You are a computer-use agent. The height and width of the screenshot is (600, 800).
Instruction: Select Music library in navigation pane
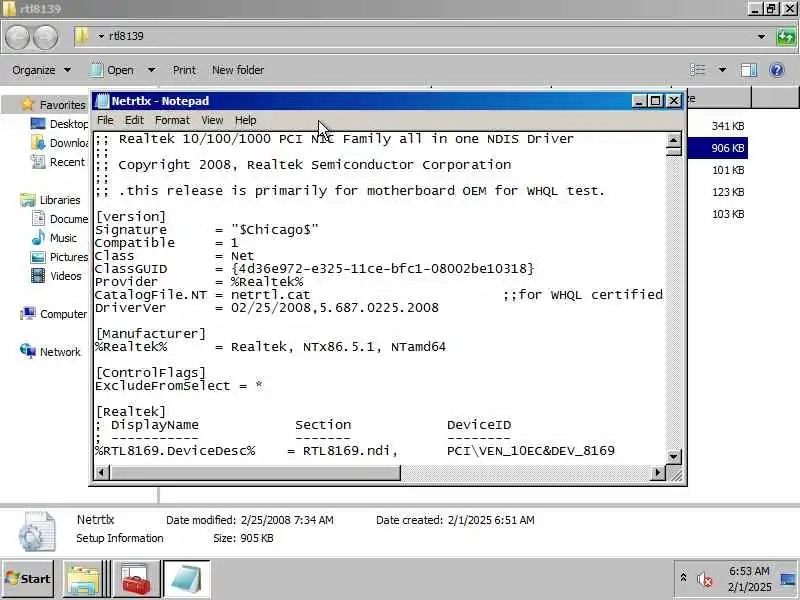pos(63,238)
